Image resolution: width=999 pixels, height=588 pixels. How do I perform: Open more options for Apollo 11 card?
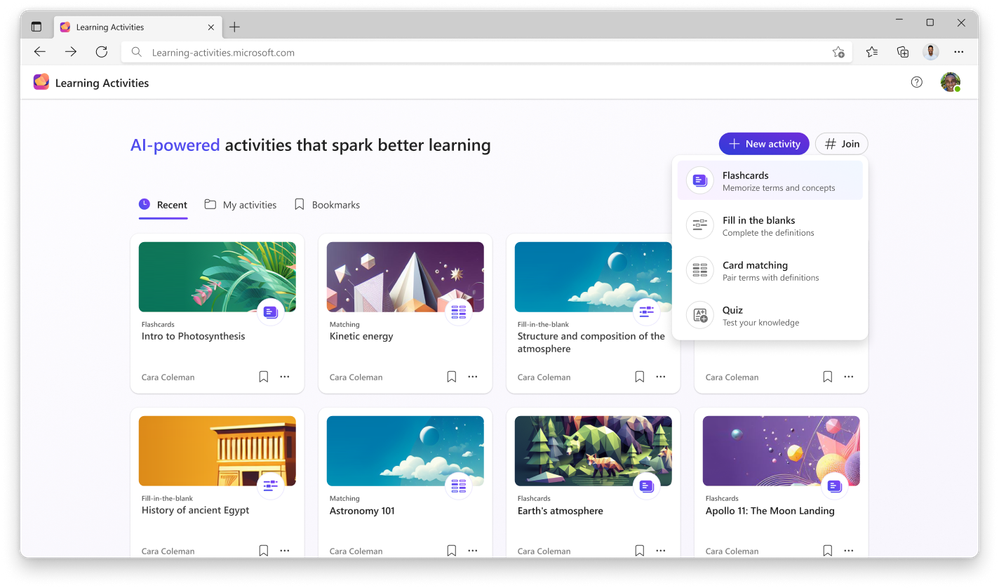pyautogui.click(x=849, y=550)
